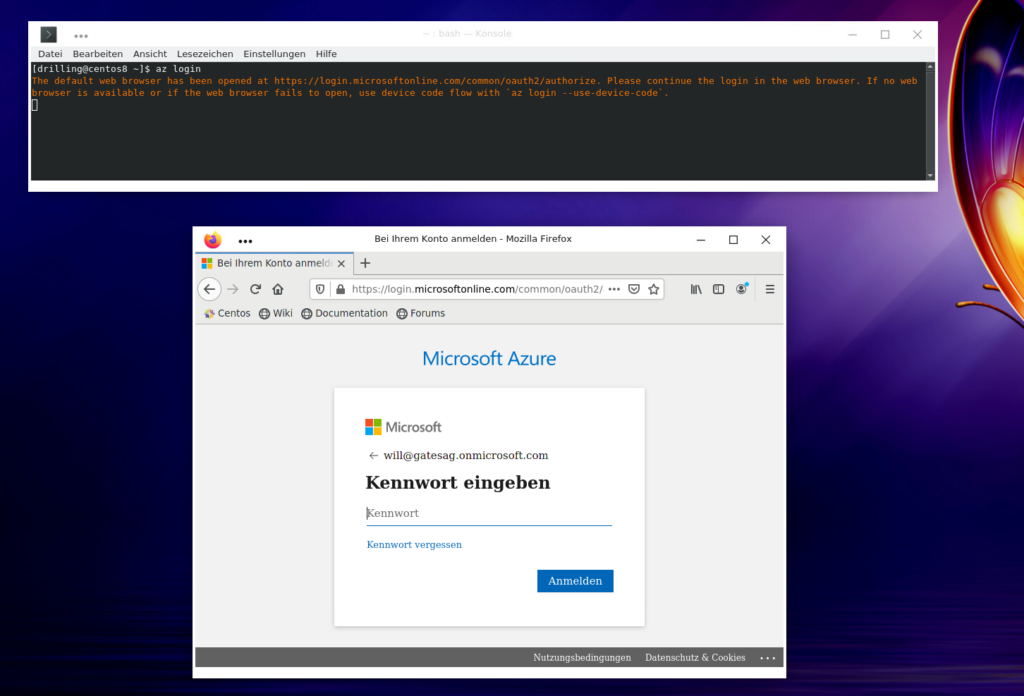This screenshot has height=696, width=1024.
Task: Click the Firefox address bar URL
Action: [x=477, y=289]
